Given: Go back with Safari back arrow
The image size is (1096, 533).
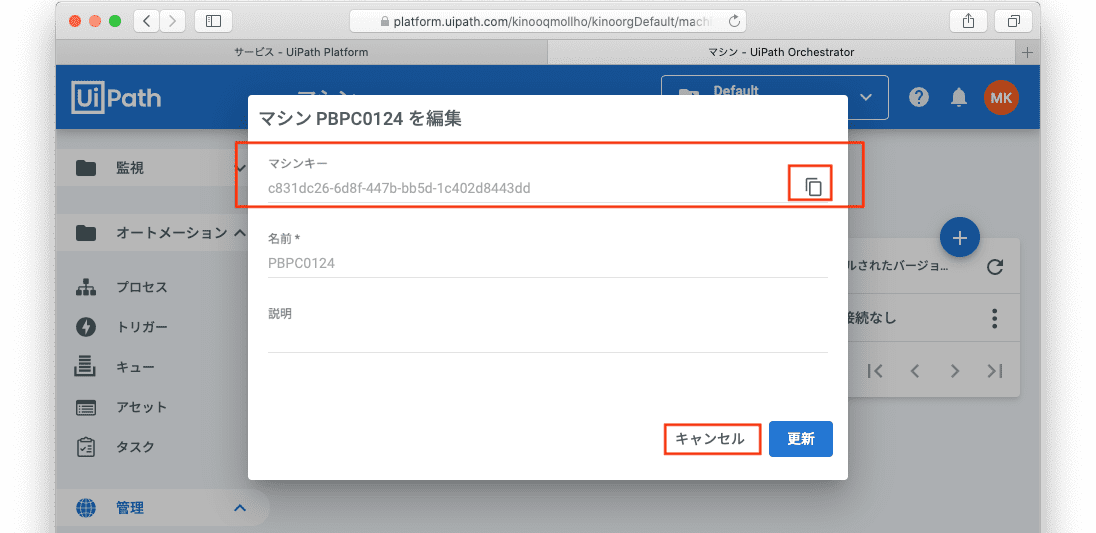Looking at the screenshot, I should coord(146,22).
